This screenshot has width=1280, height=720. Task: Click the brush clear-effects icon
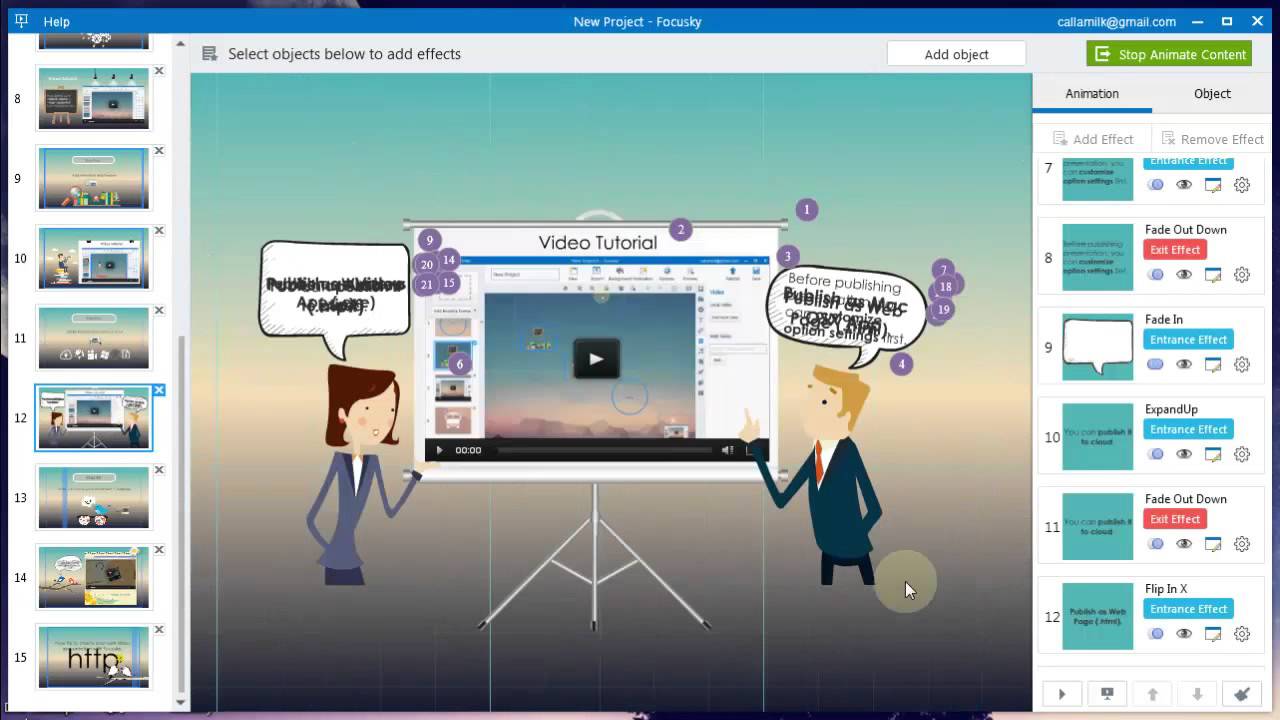(x=1242, y=694)
